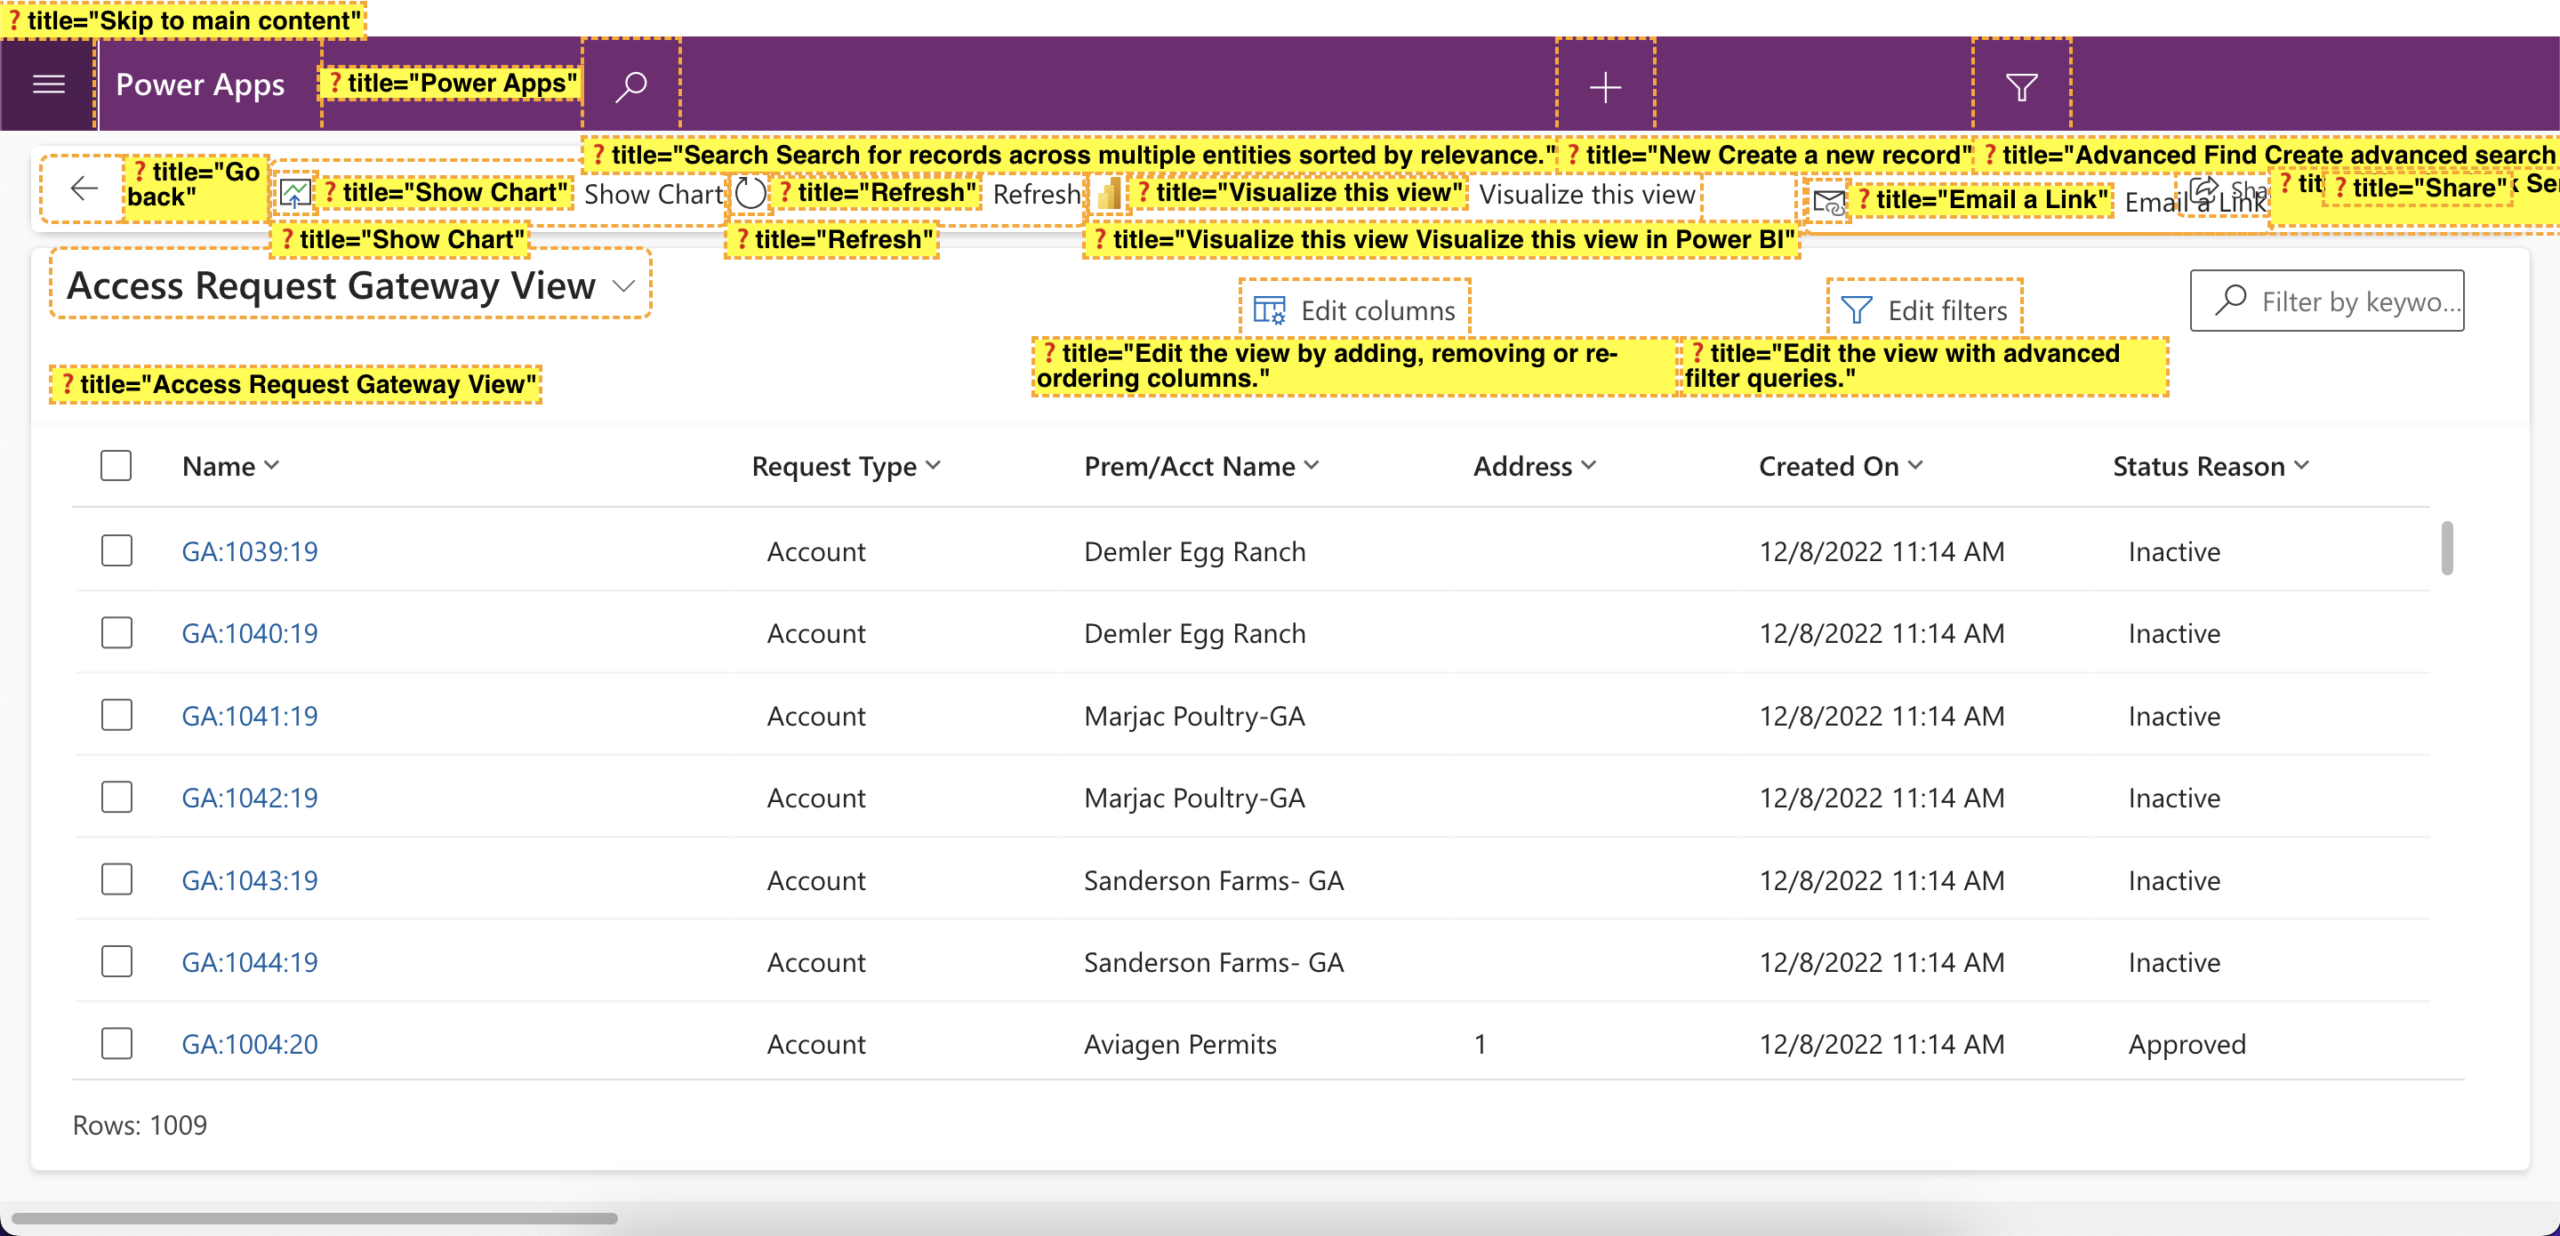This screenshot has width=2560, height=1236.
Task: Click the Show Chart icon
Action: (295, 193)
